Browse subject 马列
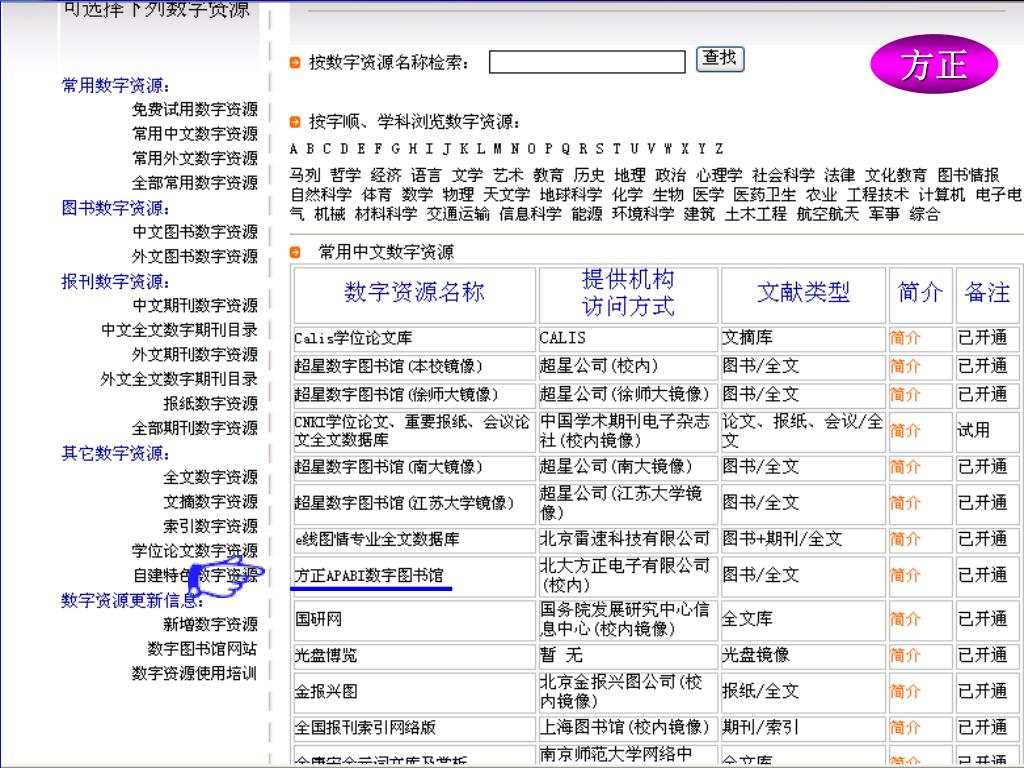This screenshot has height=768, width=1024. tap(305, 175)
